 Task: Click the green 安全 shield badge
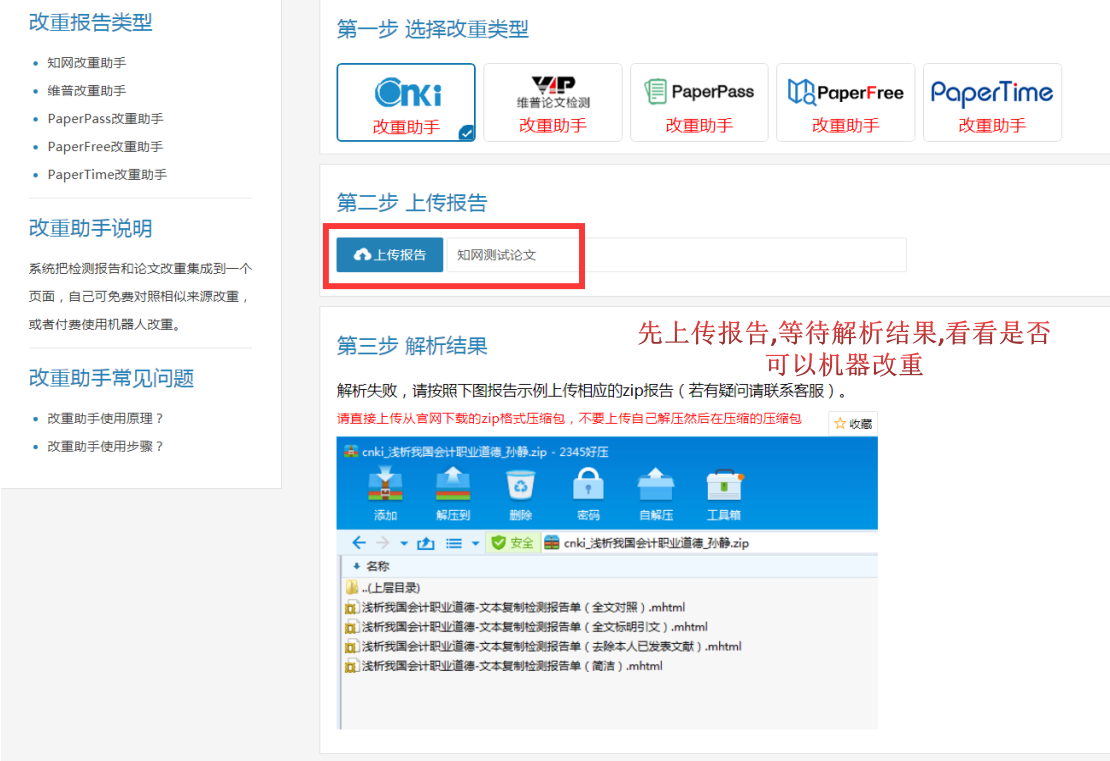[x=513, y=543]
